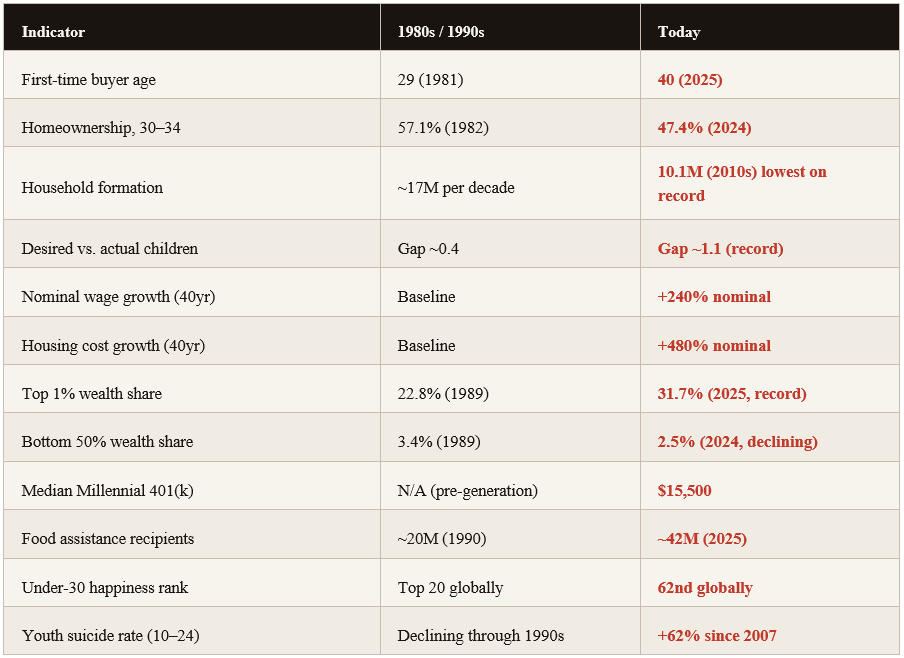Select the Top 1% wealth share label

(x=92, y=393)
